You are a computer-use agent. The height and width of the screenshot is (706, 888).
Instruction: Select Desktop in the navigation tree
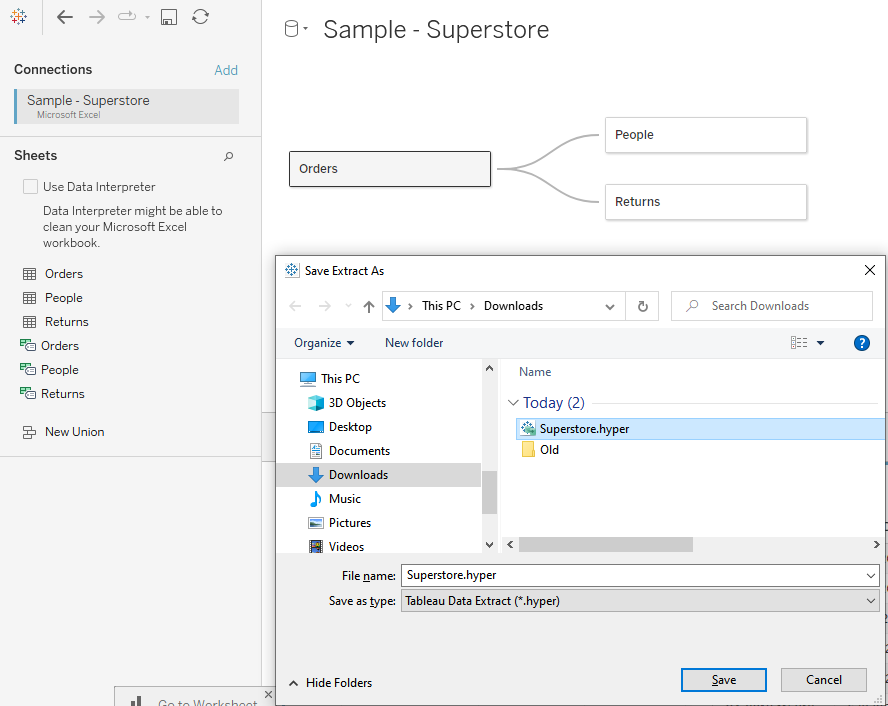coord(340,427)
